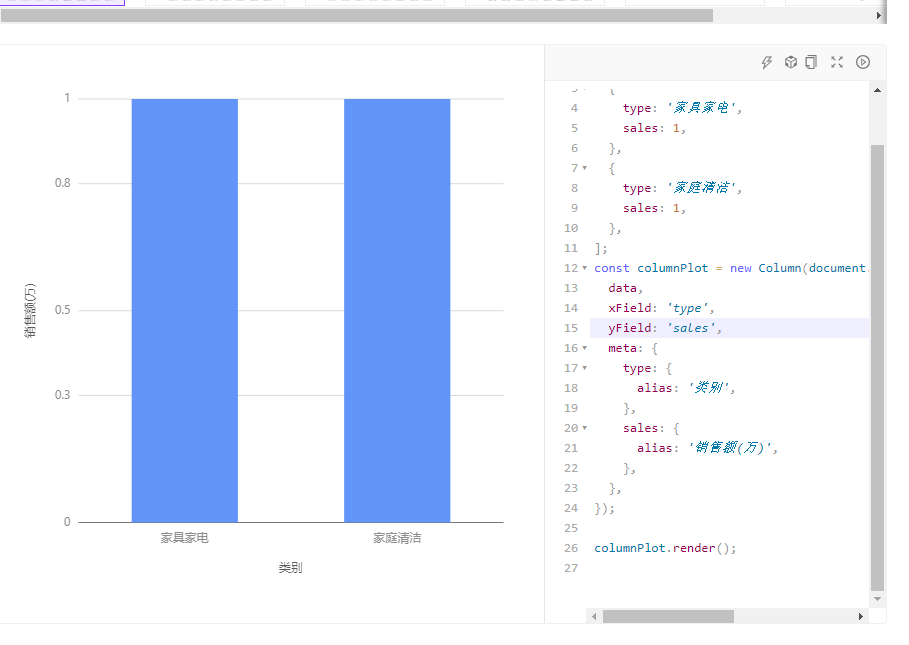Copy the code snippet via copy icon
Screen dimensions: 909x645
[811, 61]
